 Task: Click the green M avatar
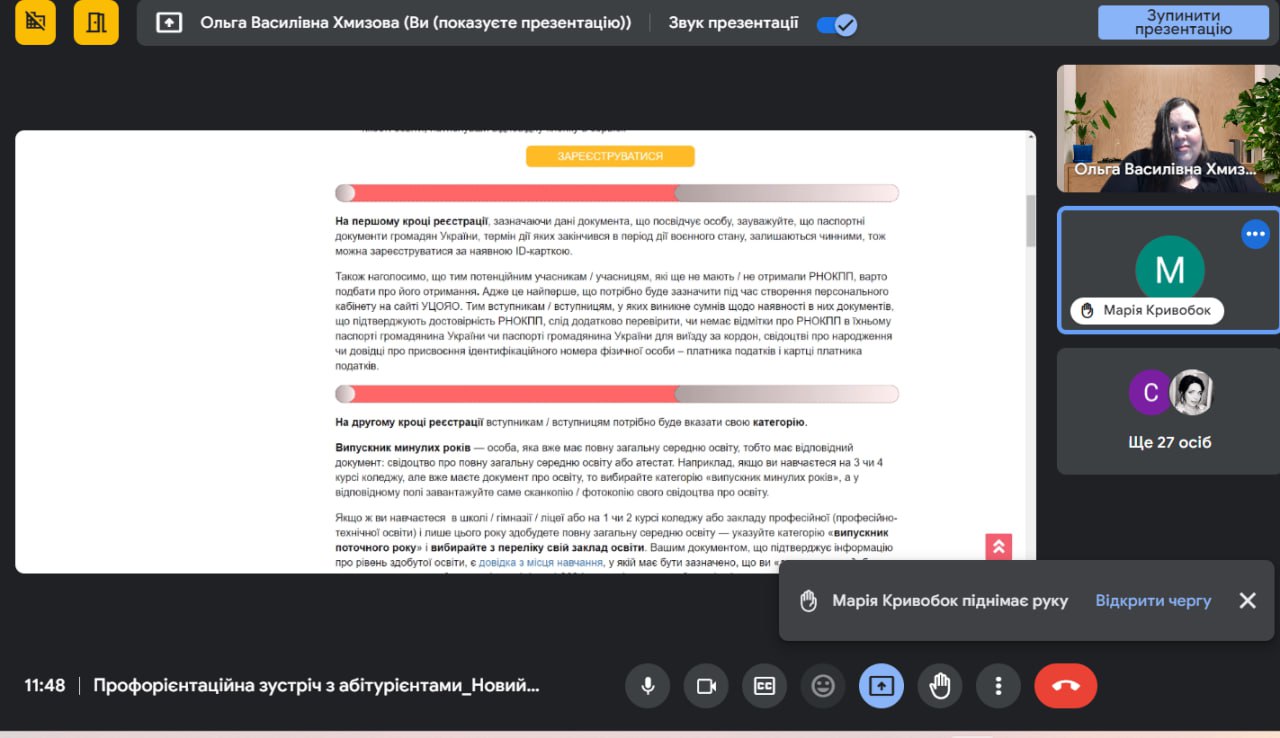(x=1170, y=270)
